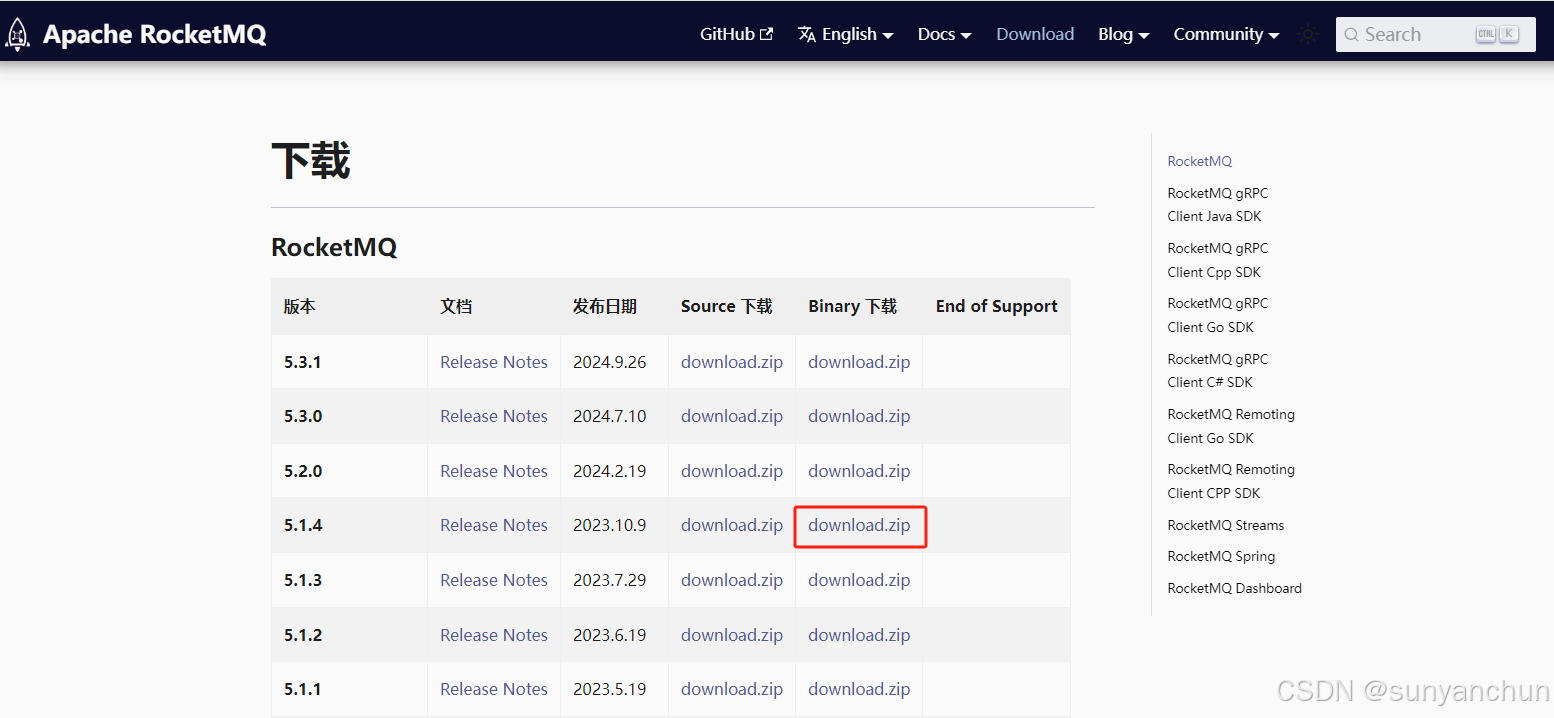
Task: Jump to RocketMQ gRPC Client Go SDK
Action: (x=1217, y=315)
